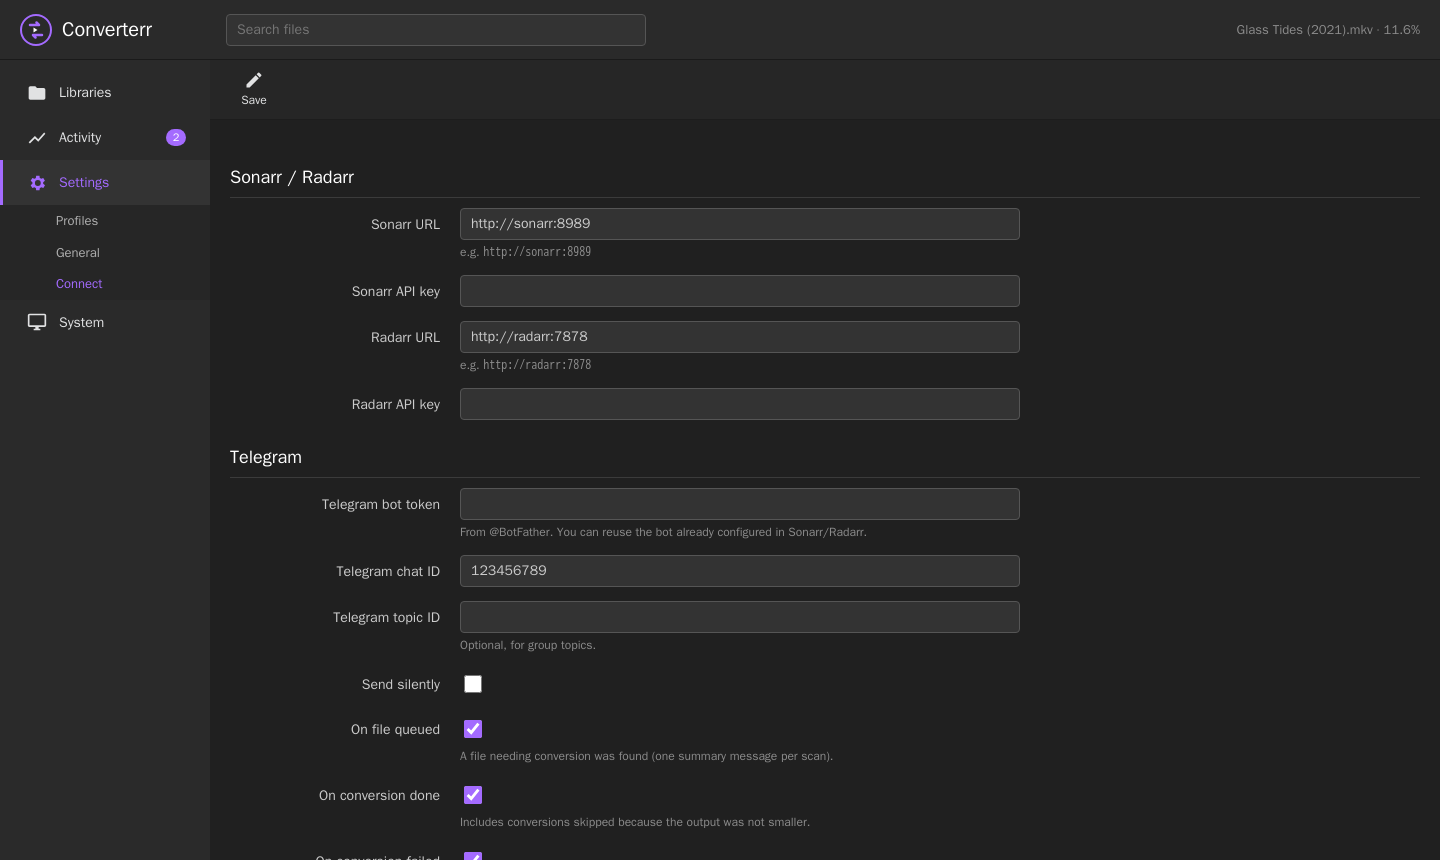
Task: Click the 'e.g. http://radarr:7878' hint text
Action: [x=525, y=365]
